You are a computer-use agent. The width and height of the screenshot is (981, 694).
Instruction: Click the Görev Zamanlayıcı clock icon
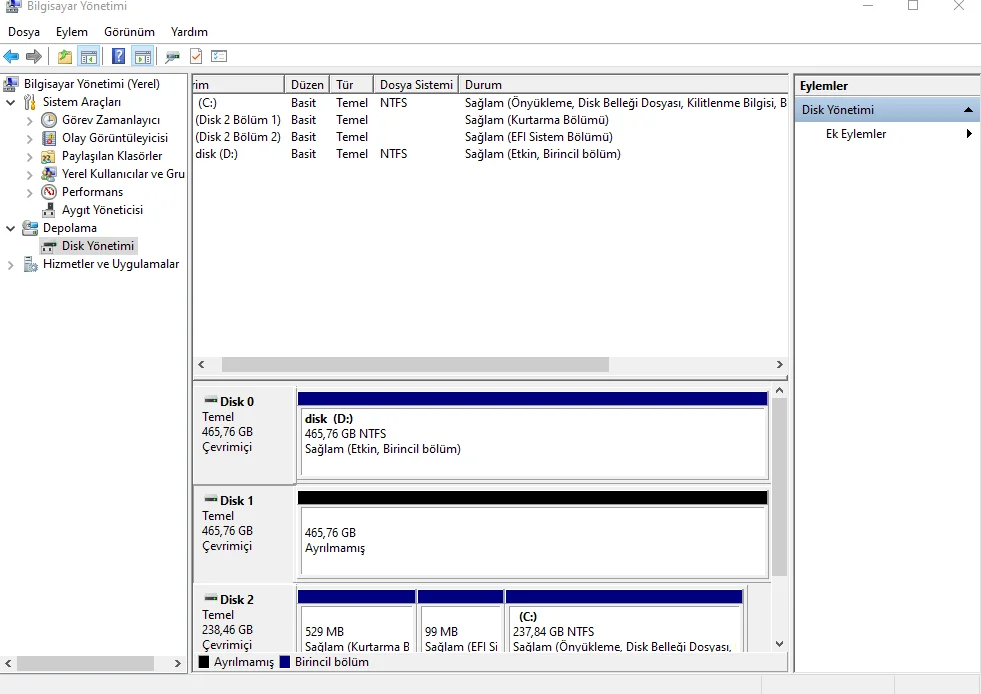pos(49,120)
